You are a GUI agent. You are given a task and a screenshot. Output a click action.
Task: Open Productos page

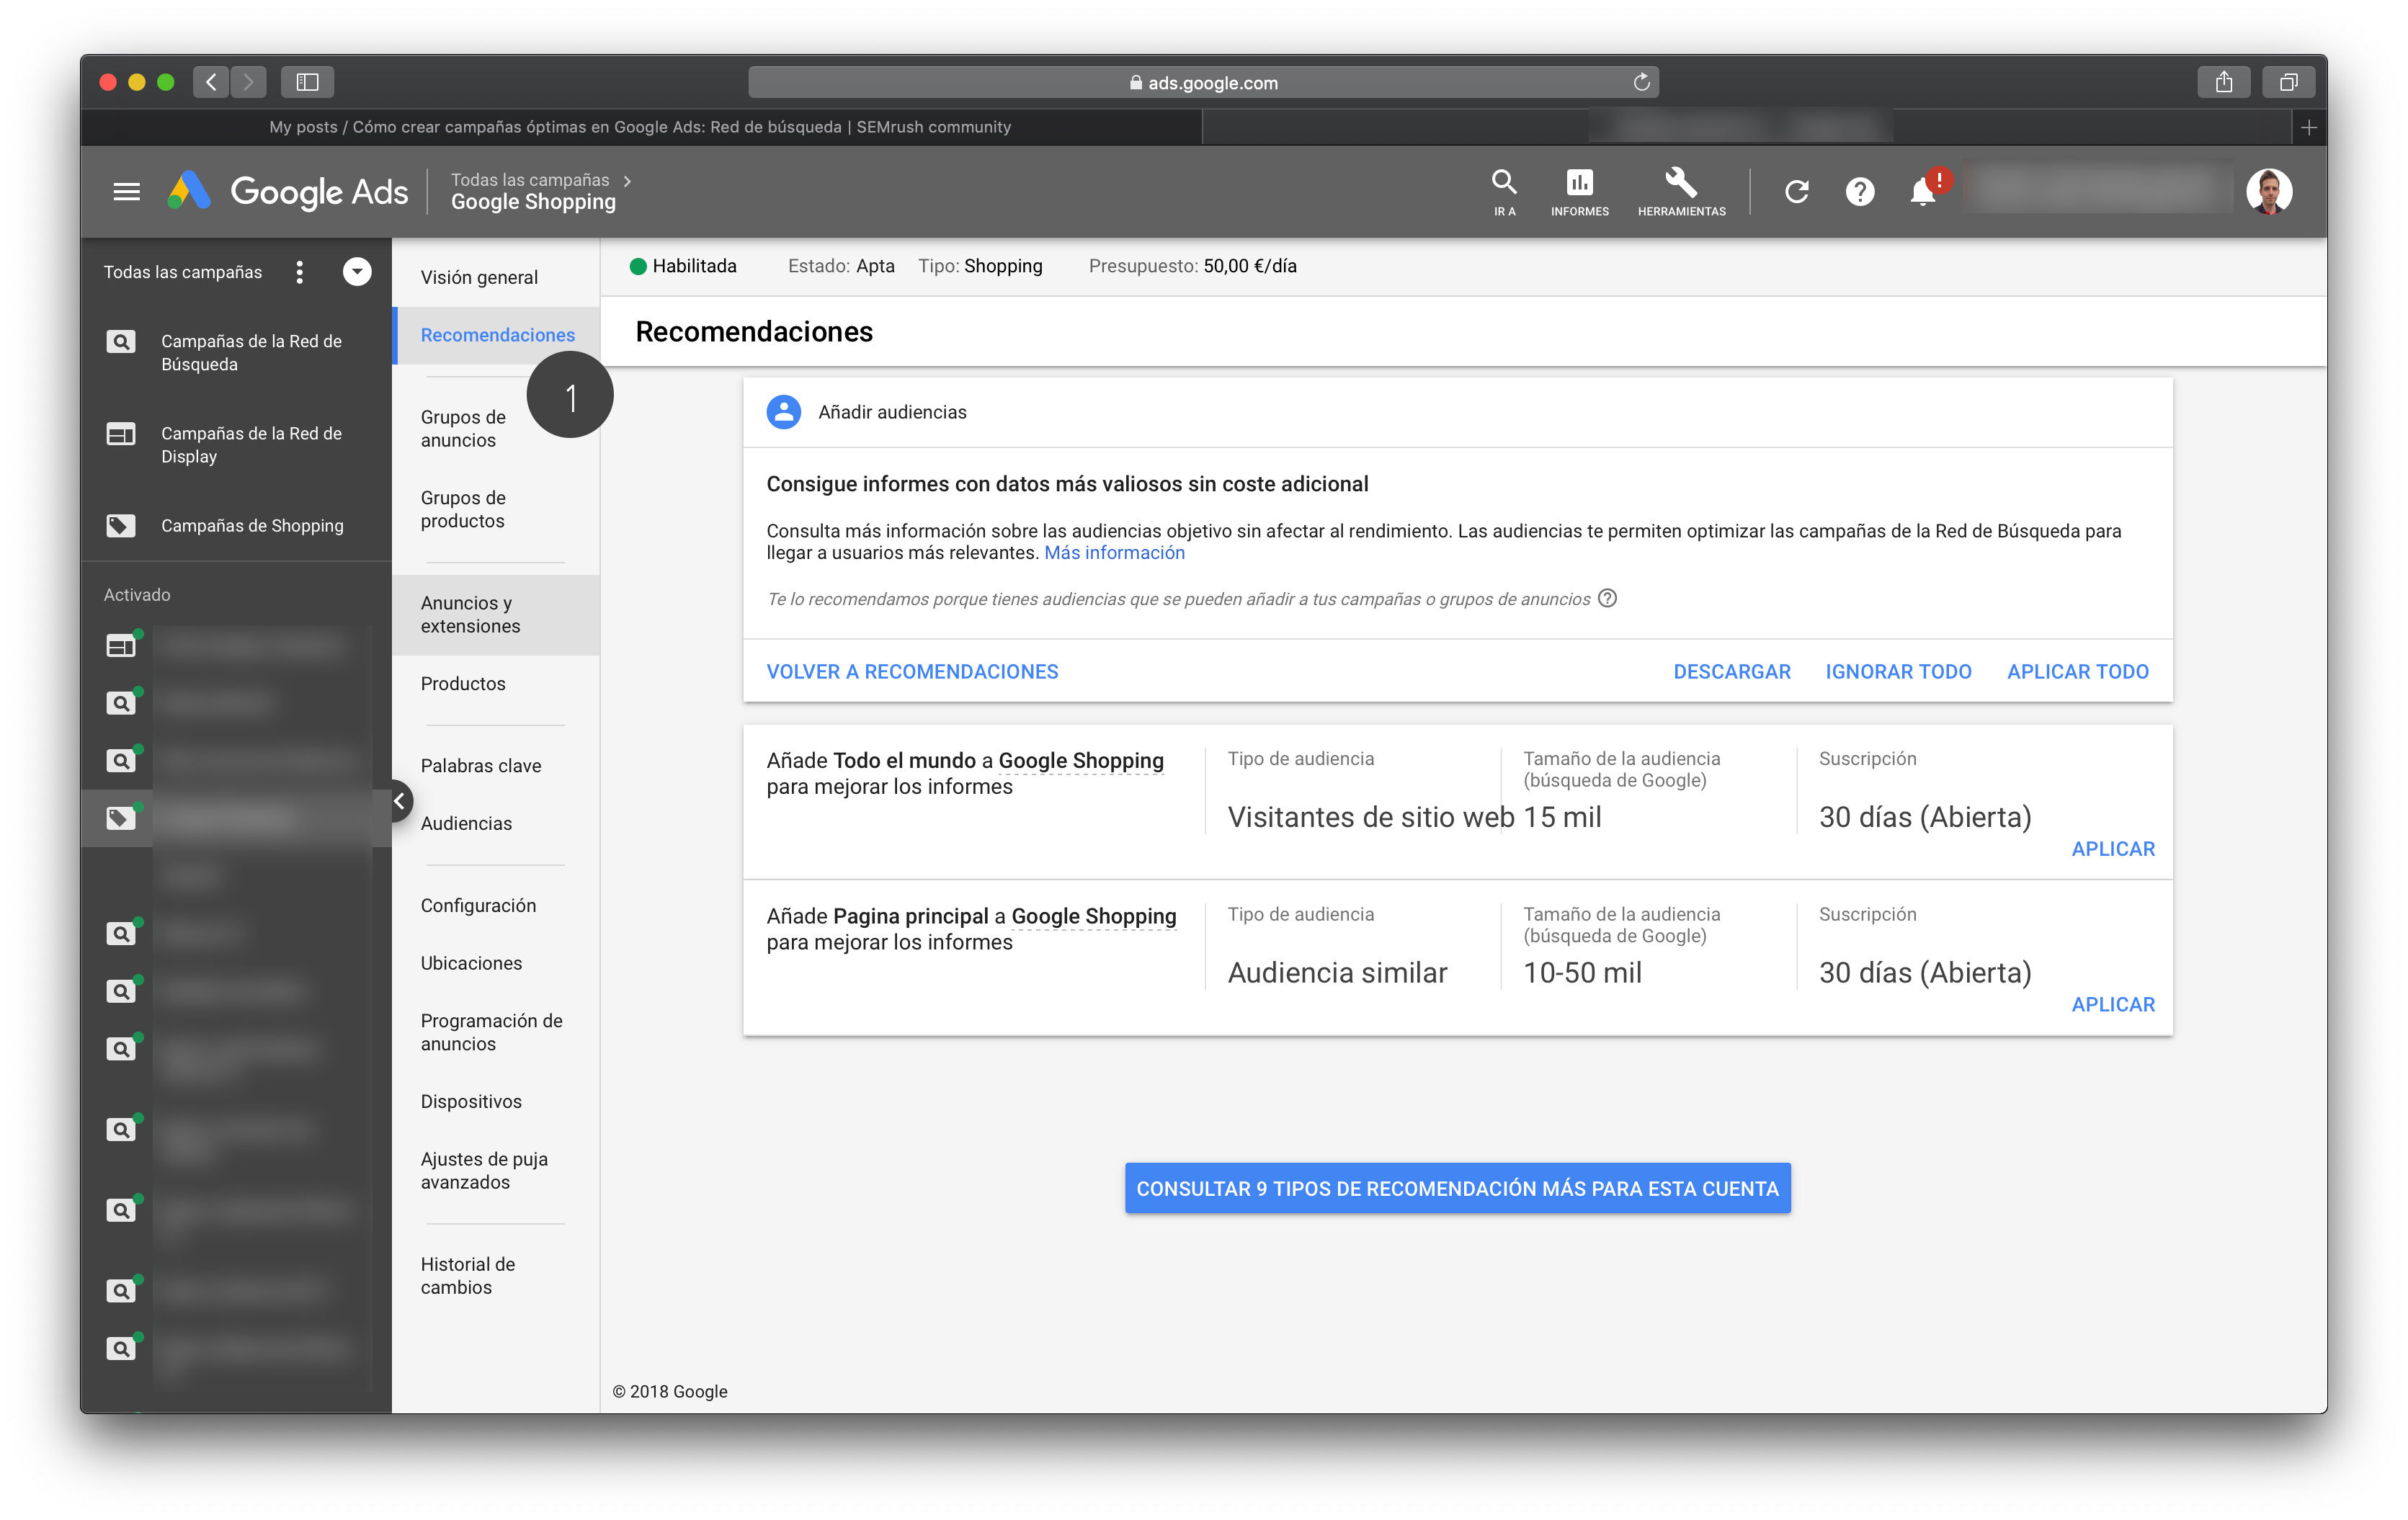pos(463,684)
